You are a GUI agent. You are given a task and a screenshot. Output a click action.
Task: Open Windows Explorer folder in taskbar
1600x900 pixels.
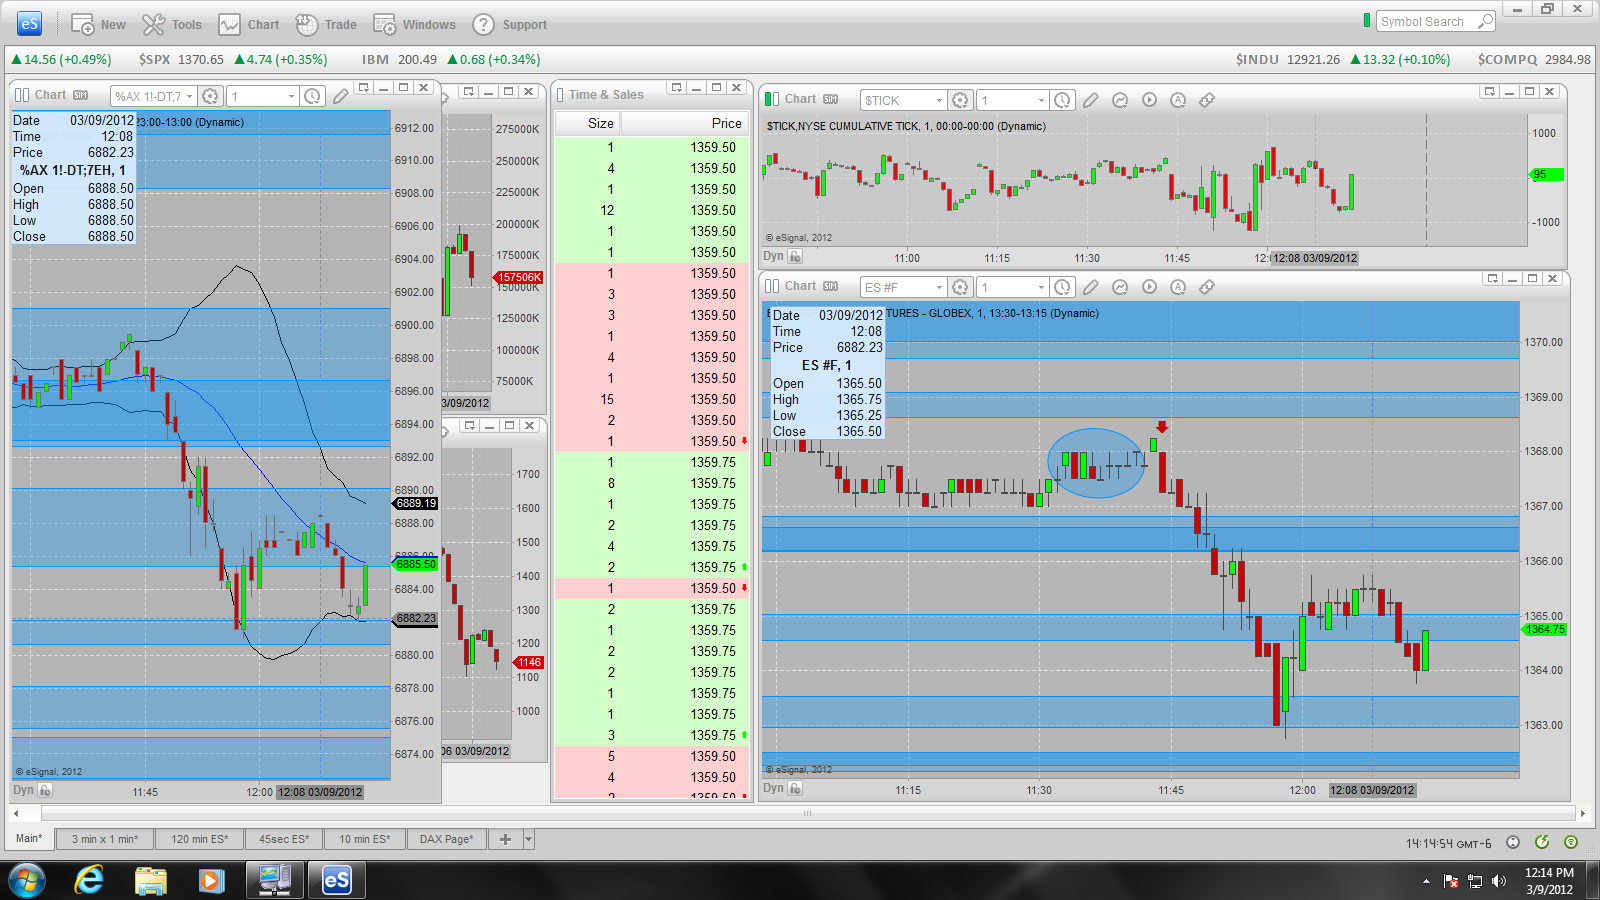pyautogui.click(x=151, y=881)
